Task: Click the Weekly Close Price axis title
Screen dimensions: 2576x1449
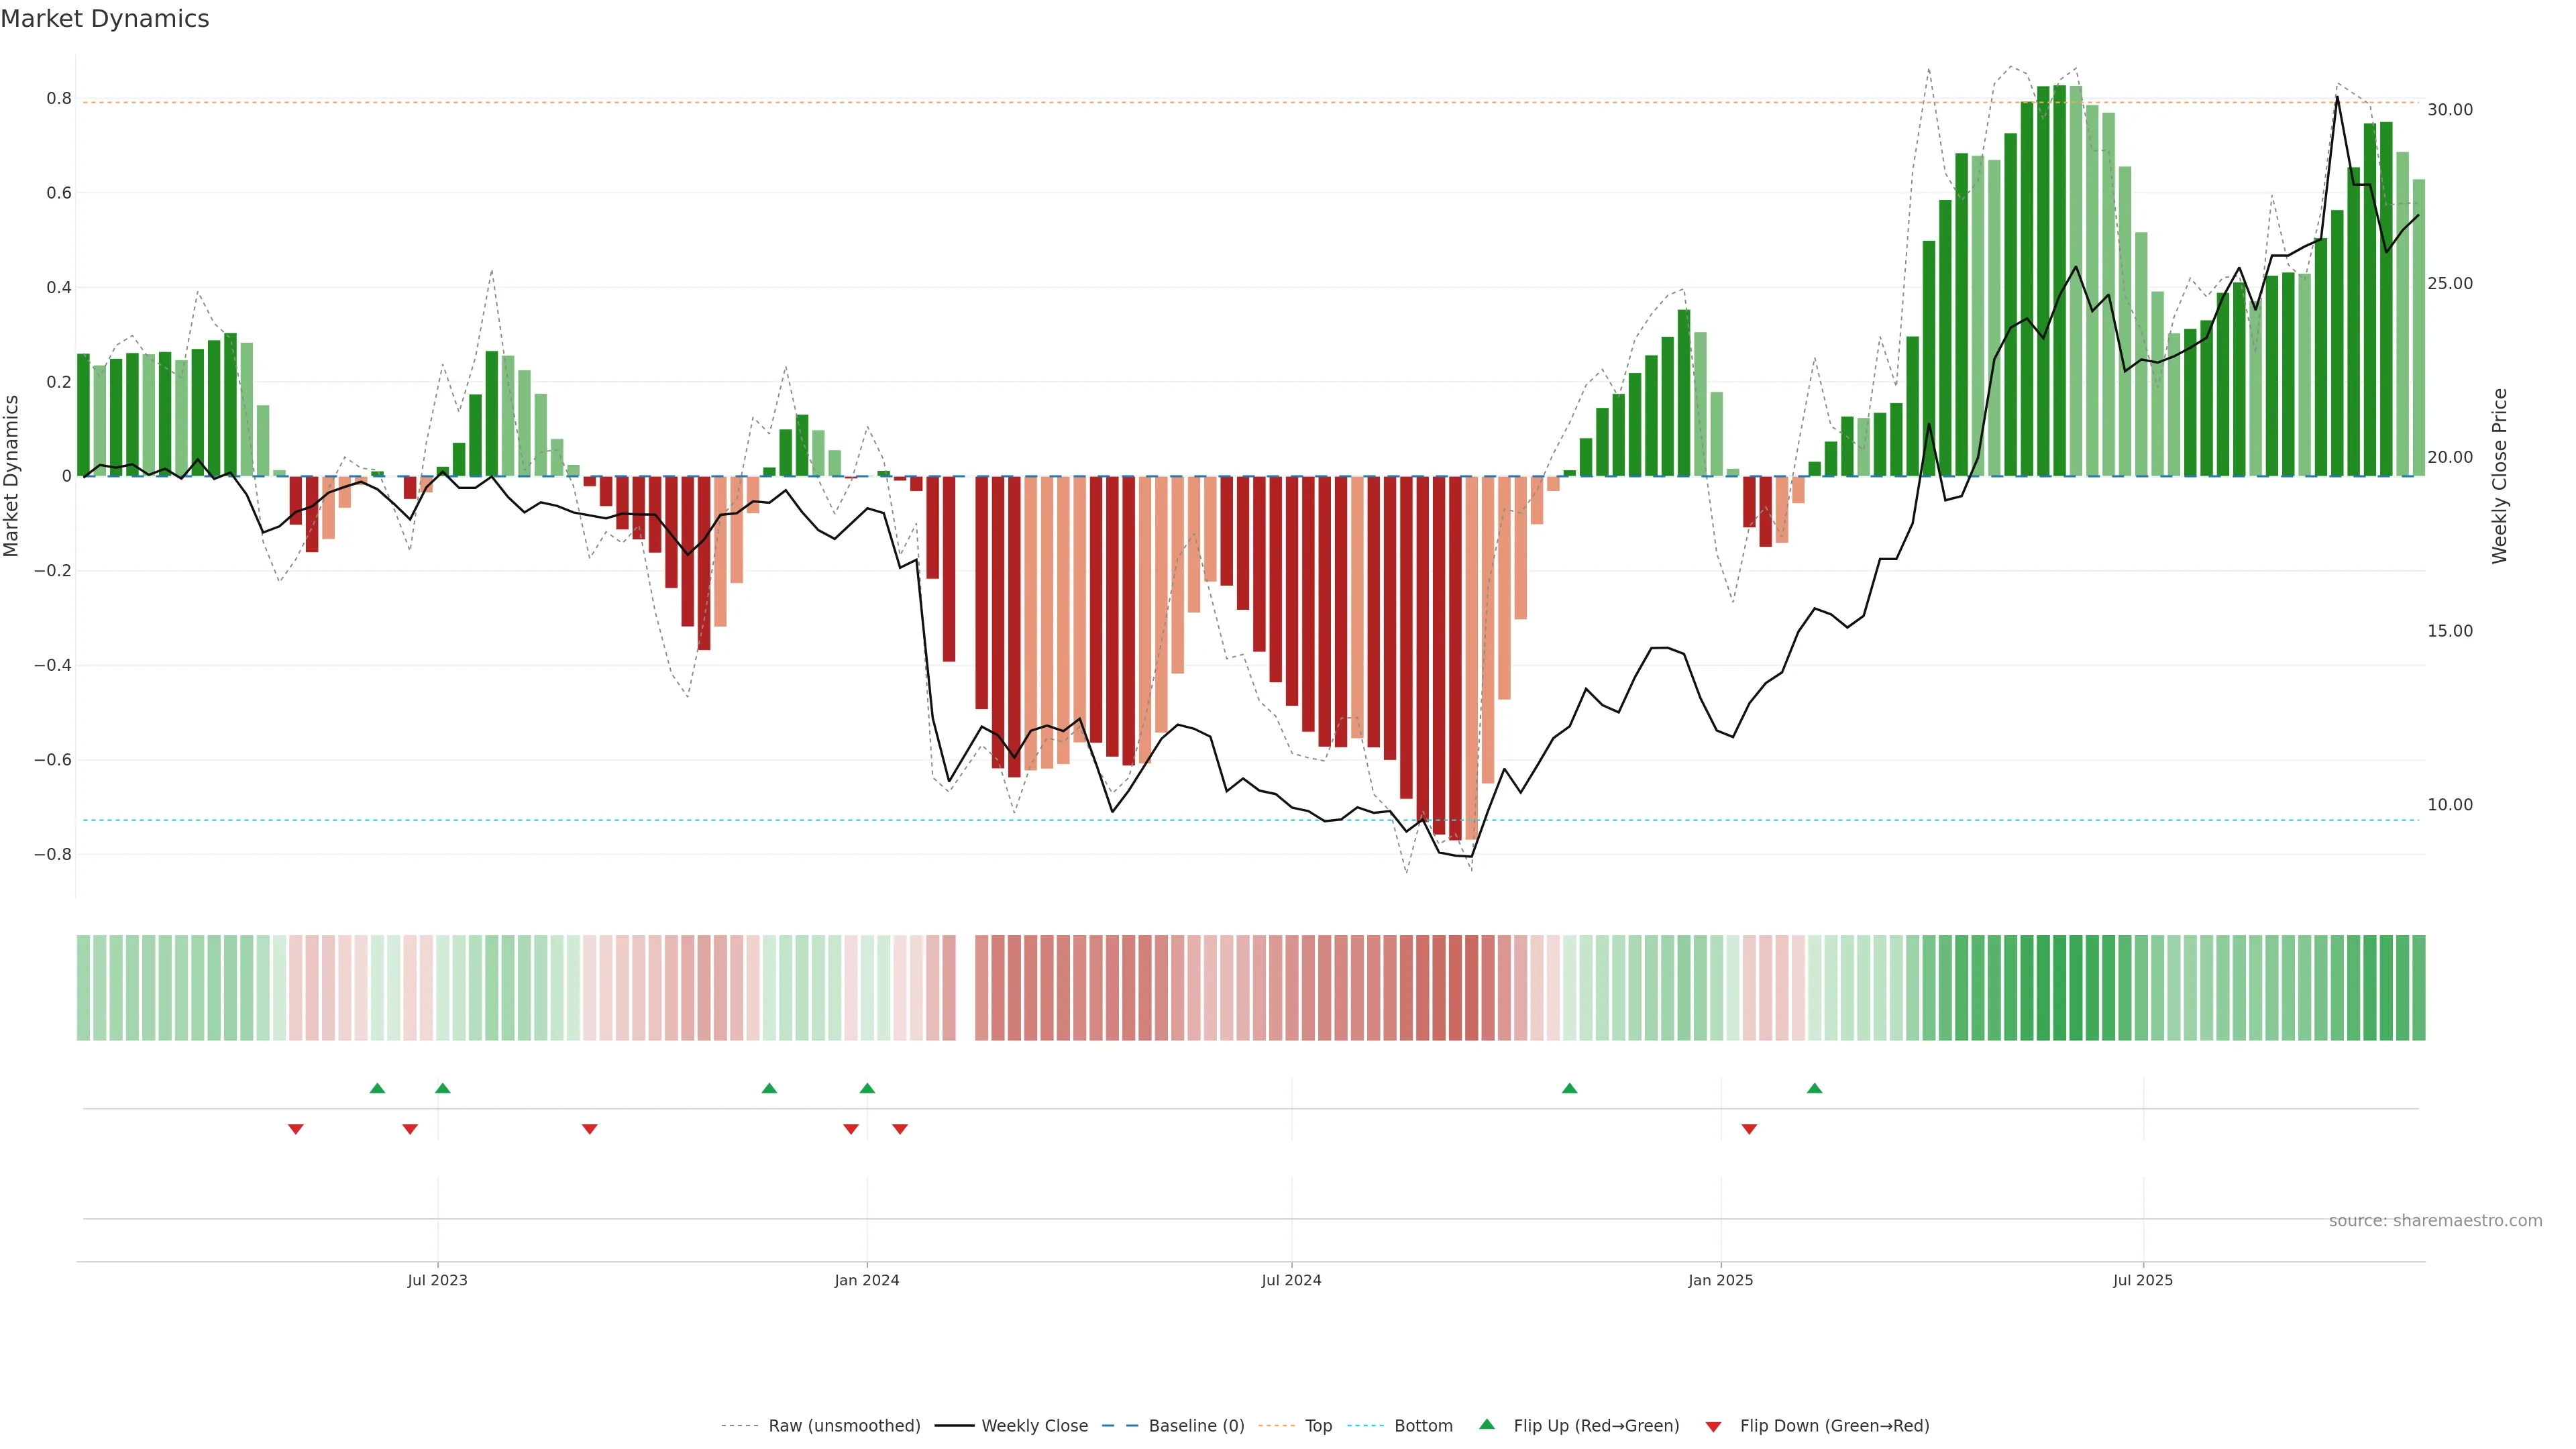Action: (x=2500, y=476)
